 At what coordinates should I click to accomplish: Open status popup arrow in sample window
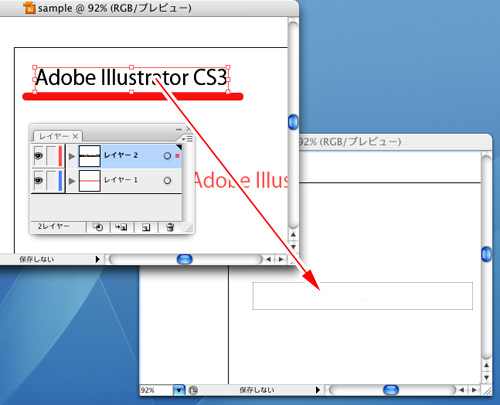coord(97,259)
